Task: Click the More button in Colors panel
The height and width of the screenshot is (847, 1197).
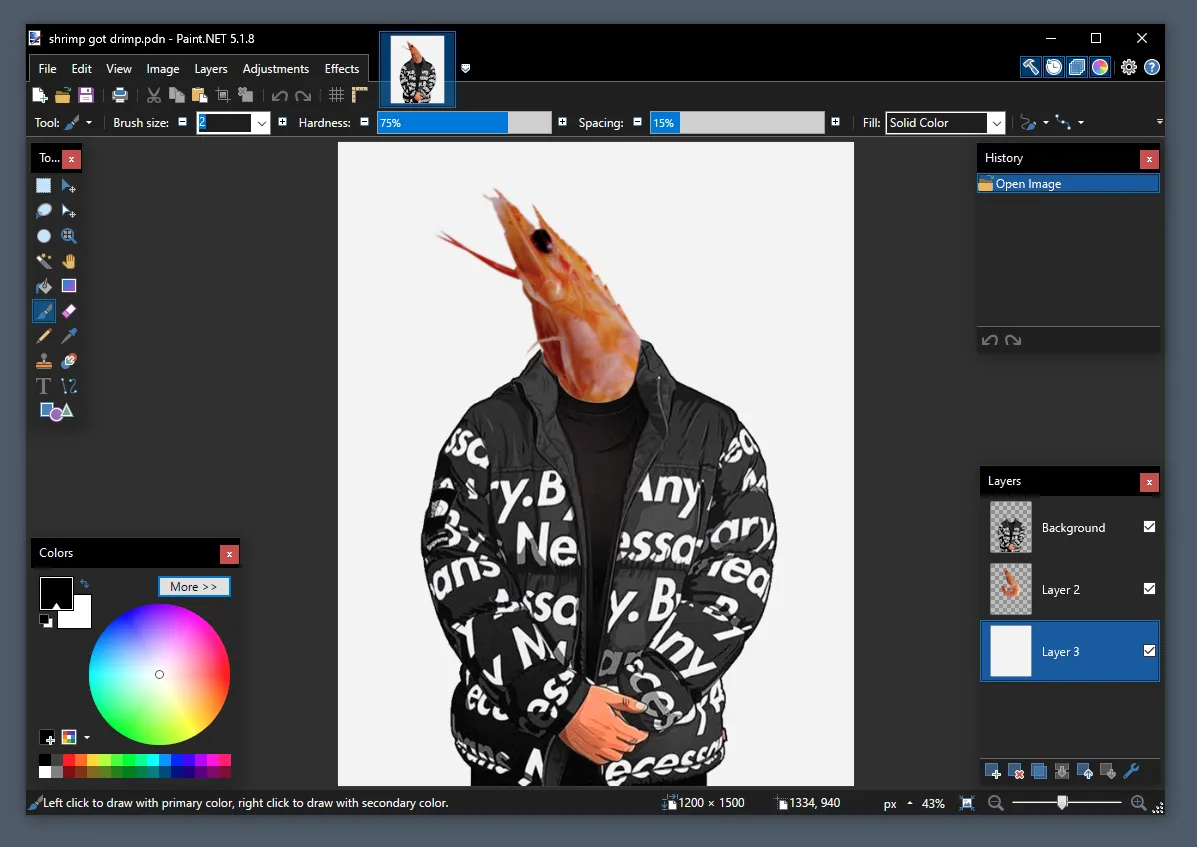Action: pyautogui.click(x=193, y=586)
